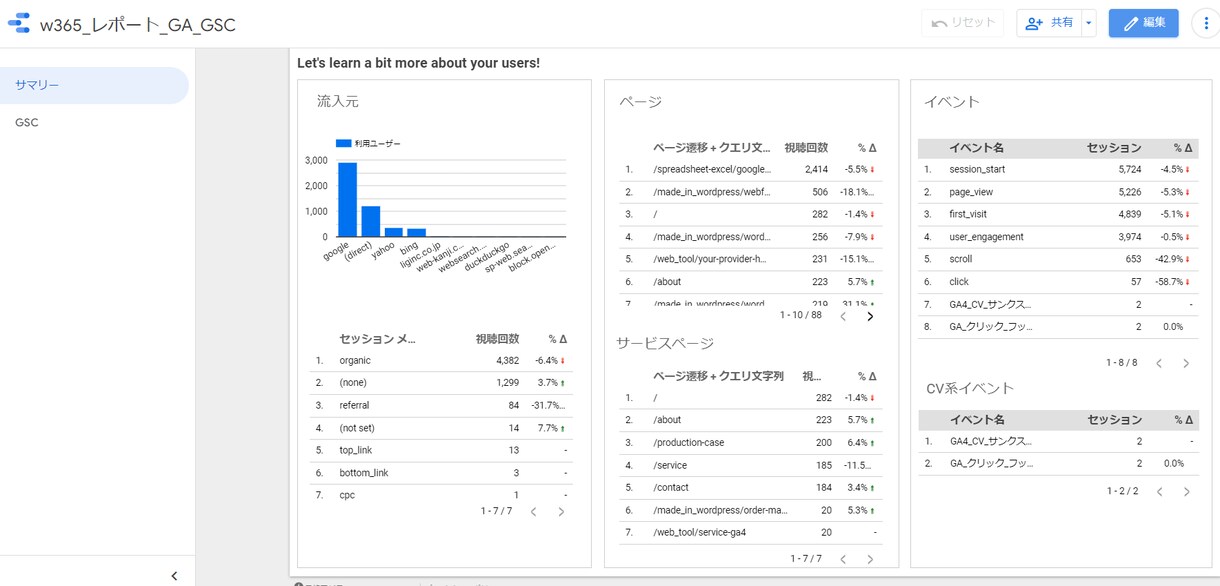The image size is (1220, 586).
Task: Select the user_engagement event row
Action: click(1058, 237)
